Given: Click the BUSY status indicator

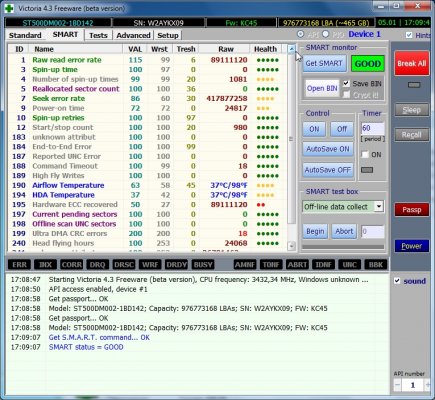Looking at the screenshot, I should click(203, 265).
